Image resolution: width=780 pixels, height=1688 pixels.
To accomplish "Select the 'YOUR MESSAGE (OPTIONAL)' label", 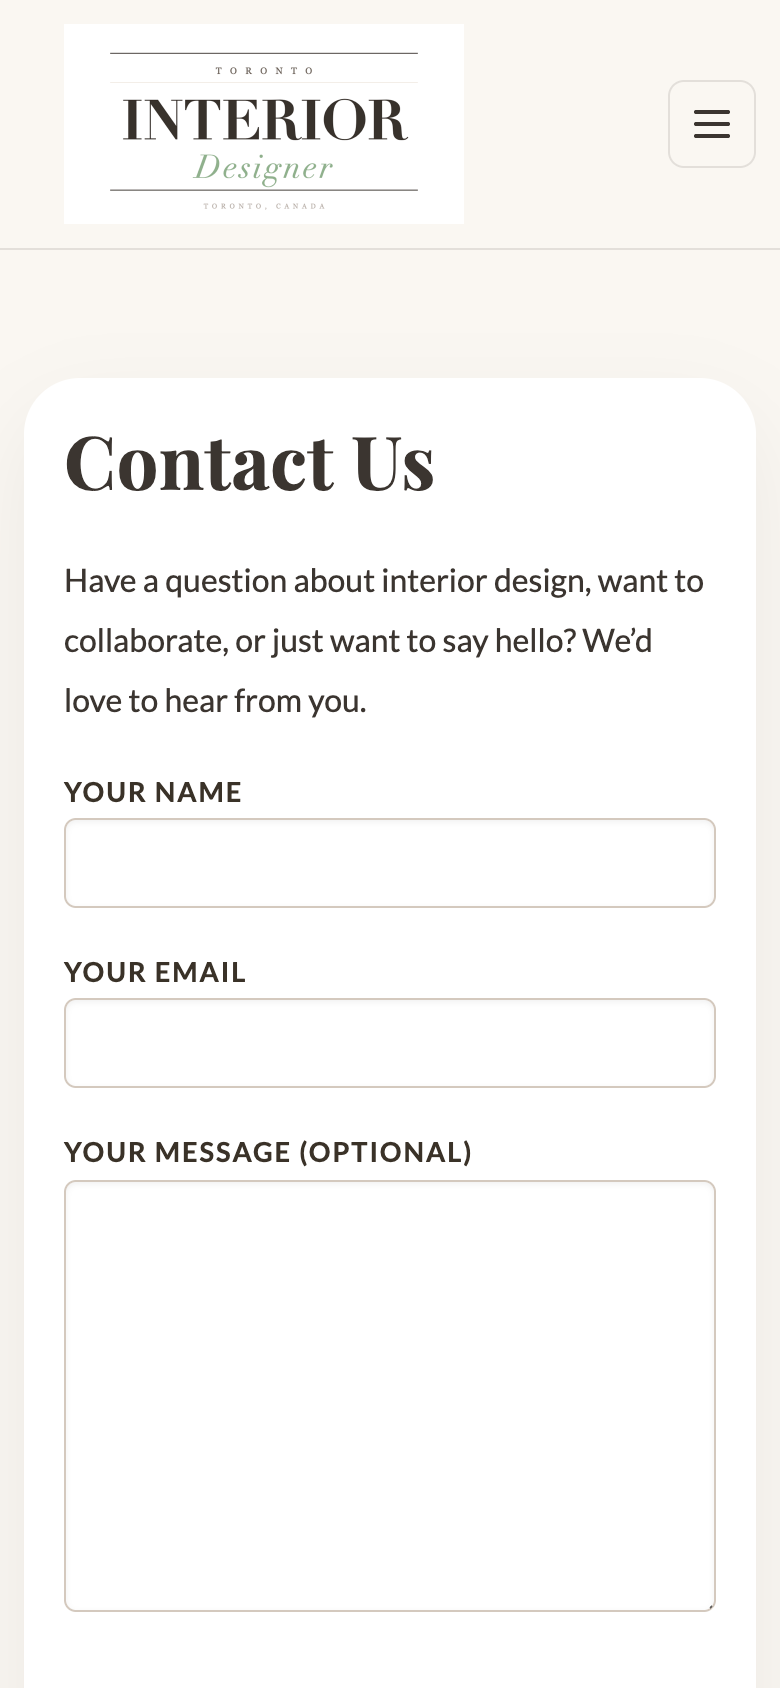I will tap(268, 1152).
